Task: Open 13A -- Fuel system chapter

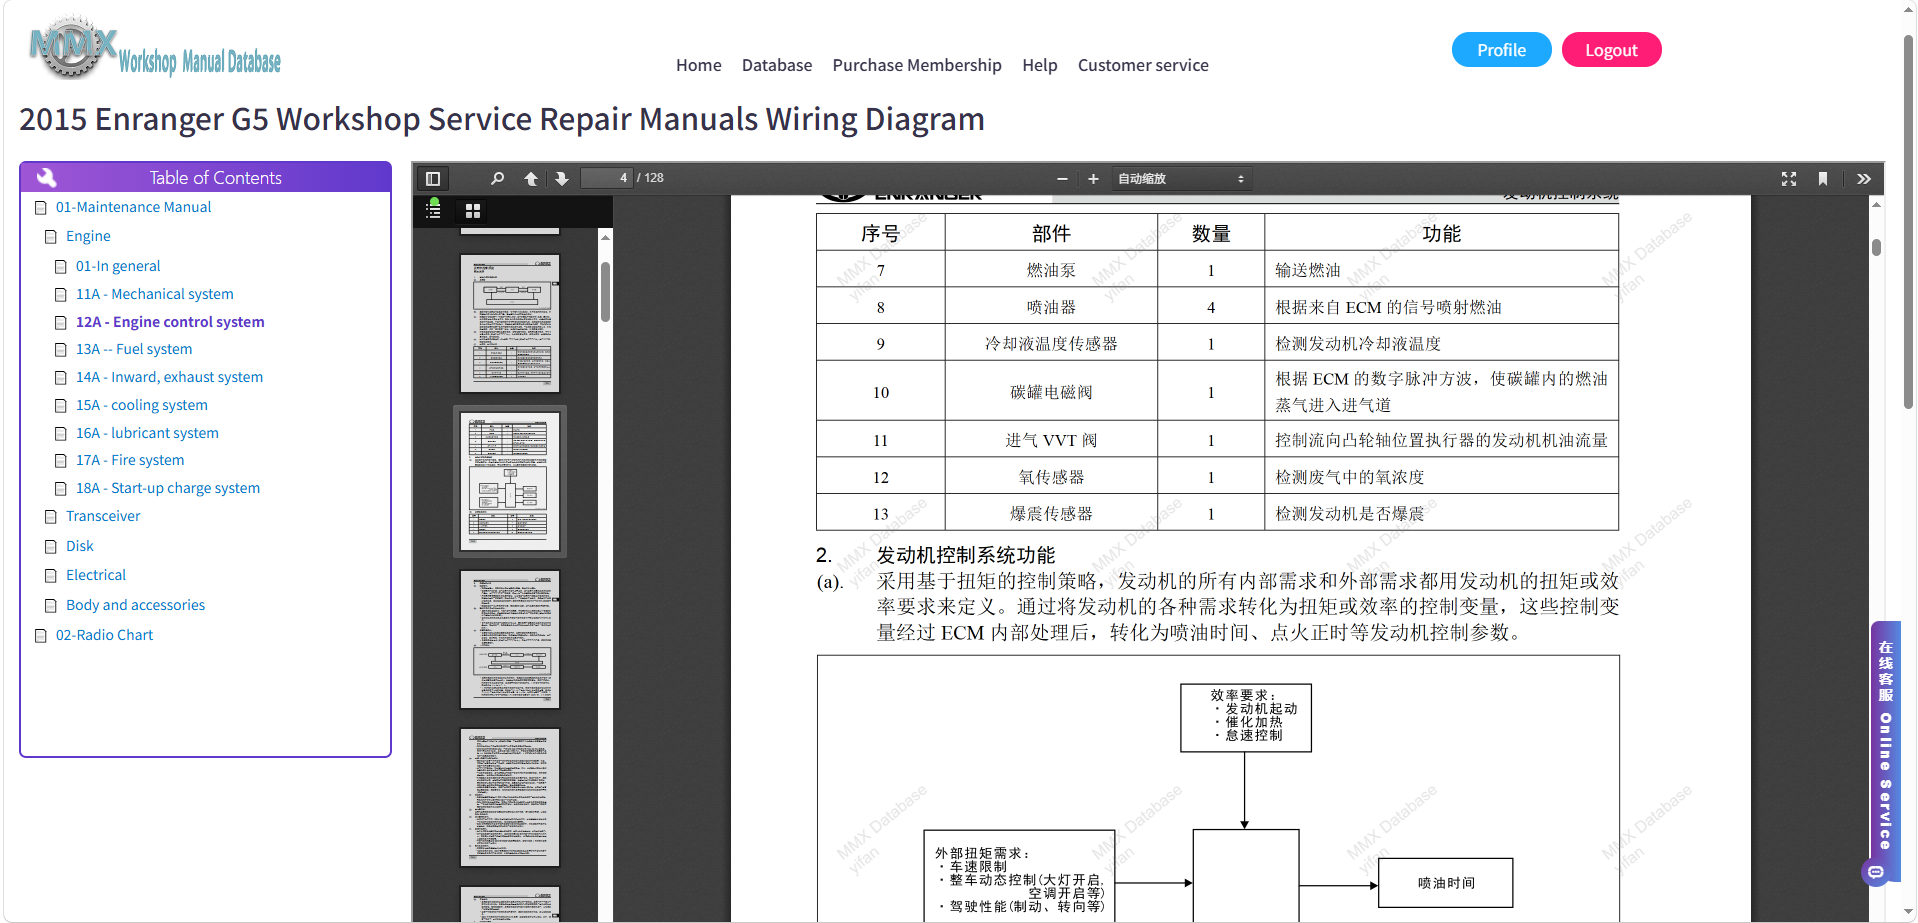Action: pyautogui.click(x=134, y=349)
